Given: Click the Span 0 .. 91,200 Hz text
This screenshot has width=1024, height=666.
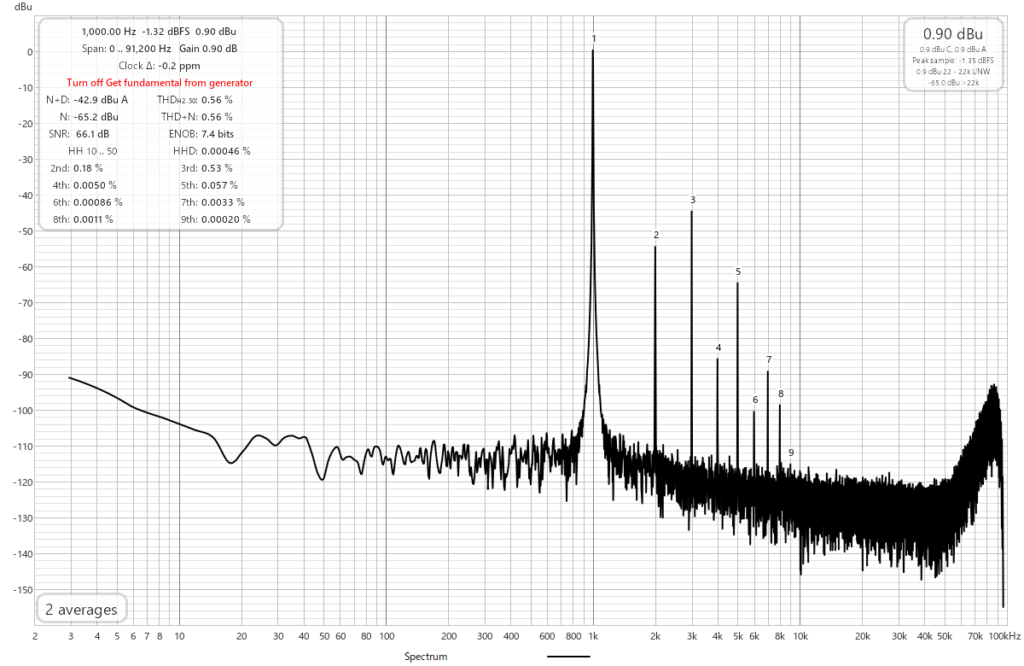Looking at the screenshot, I should (124, 48).
